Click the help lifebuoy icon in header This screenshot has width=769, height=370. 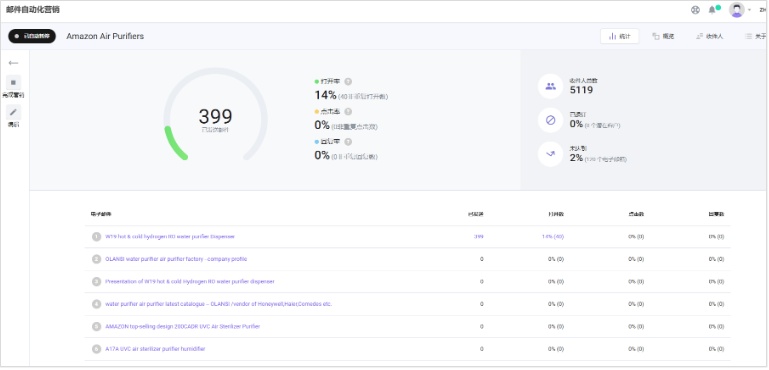click(695, 10)
